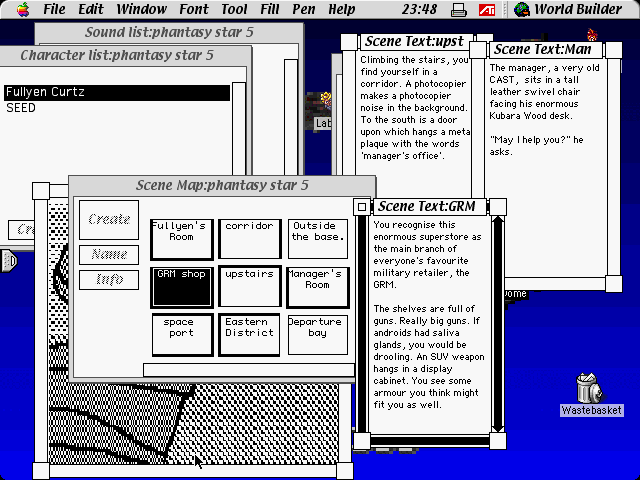
Task: Click Scene Text:upst title bar
Action: tap(414, 41)
